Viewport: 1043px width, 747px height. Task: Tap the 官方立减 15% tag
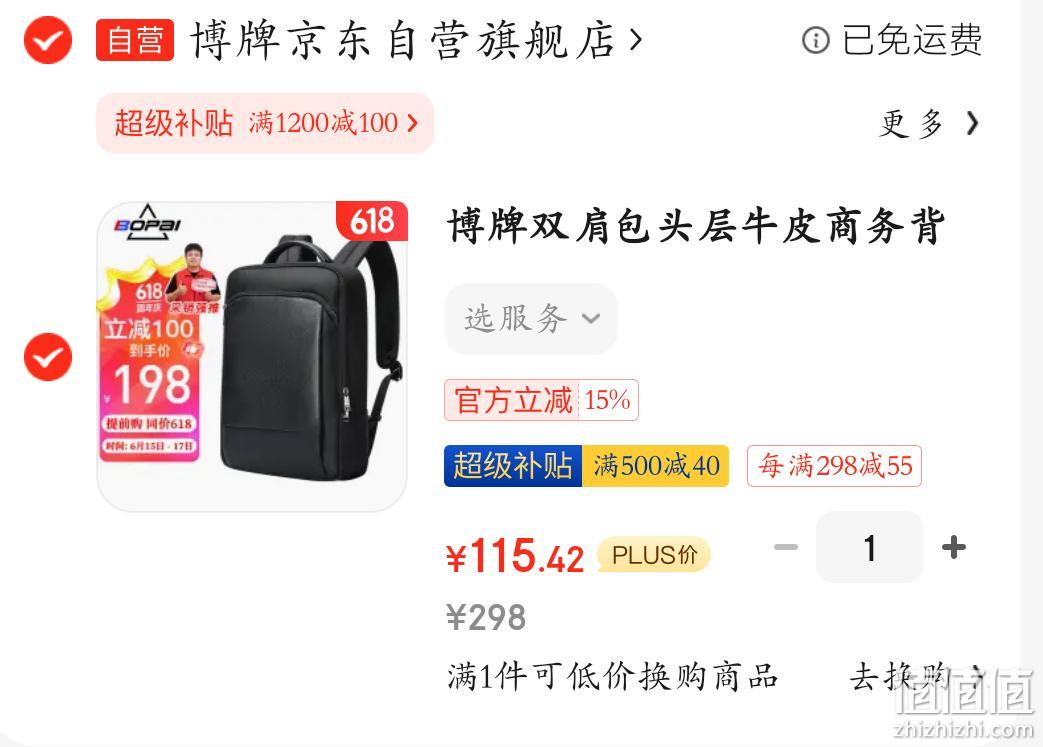pos(541,400)
